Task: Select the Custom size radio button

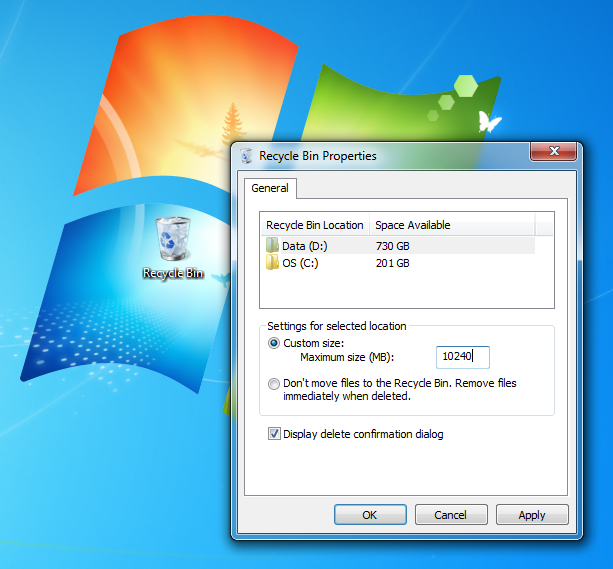Action: 274,343
